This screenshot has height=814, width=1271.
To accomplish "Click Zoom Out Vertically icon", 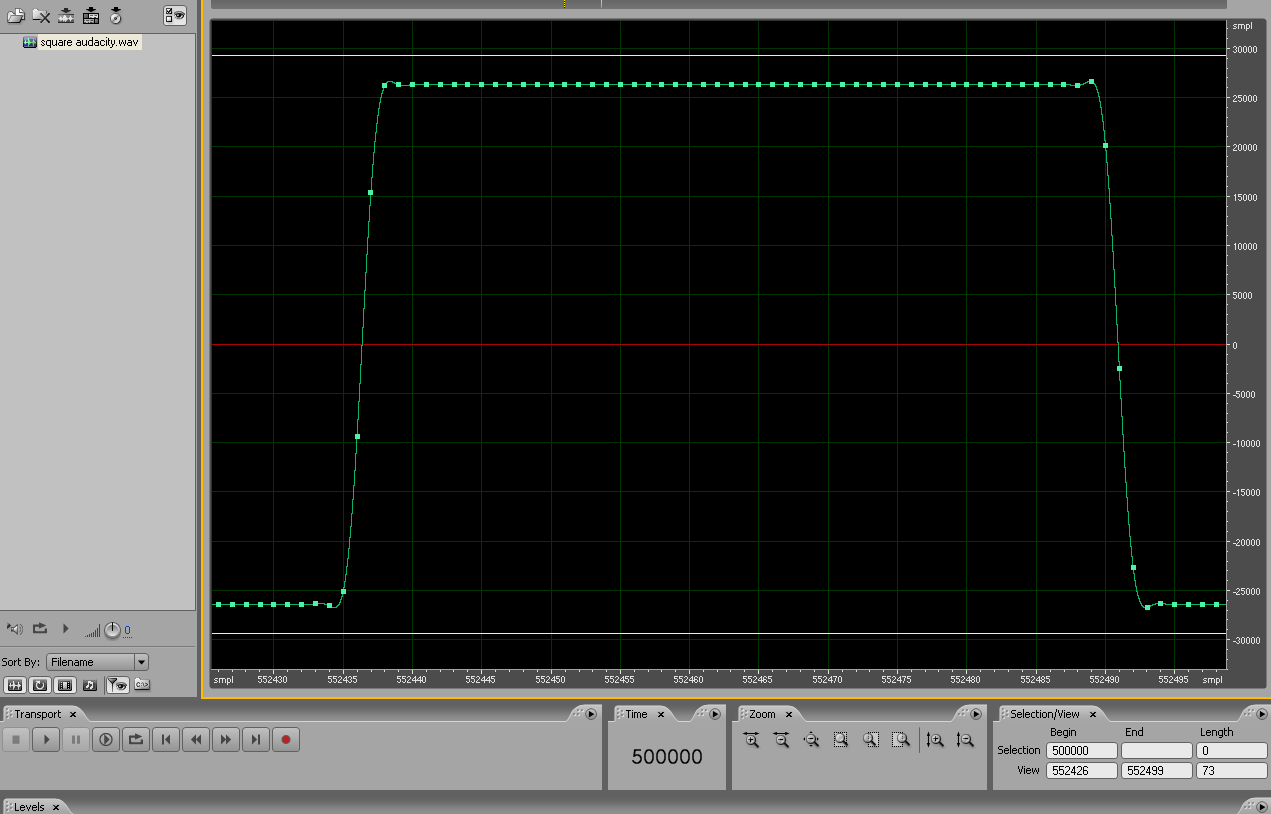I will (x=965, y=740).
